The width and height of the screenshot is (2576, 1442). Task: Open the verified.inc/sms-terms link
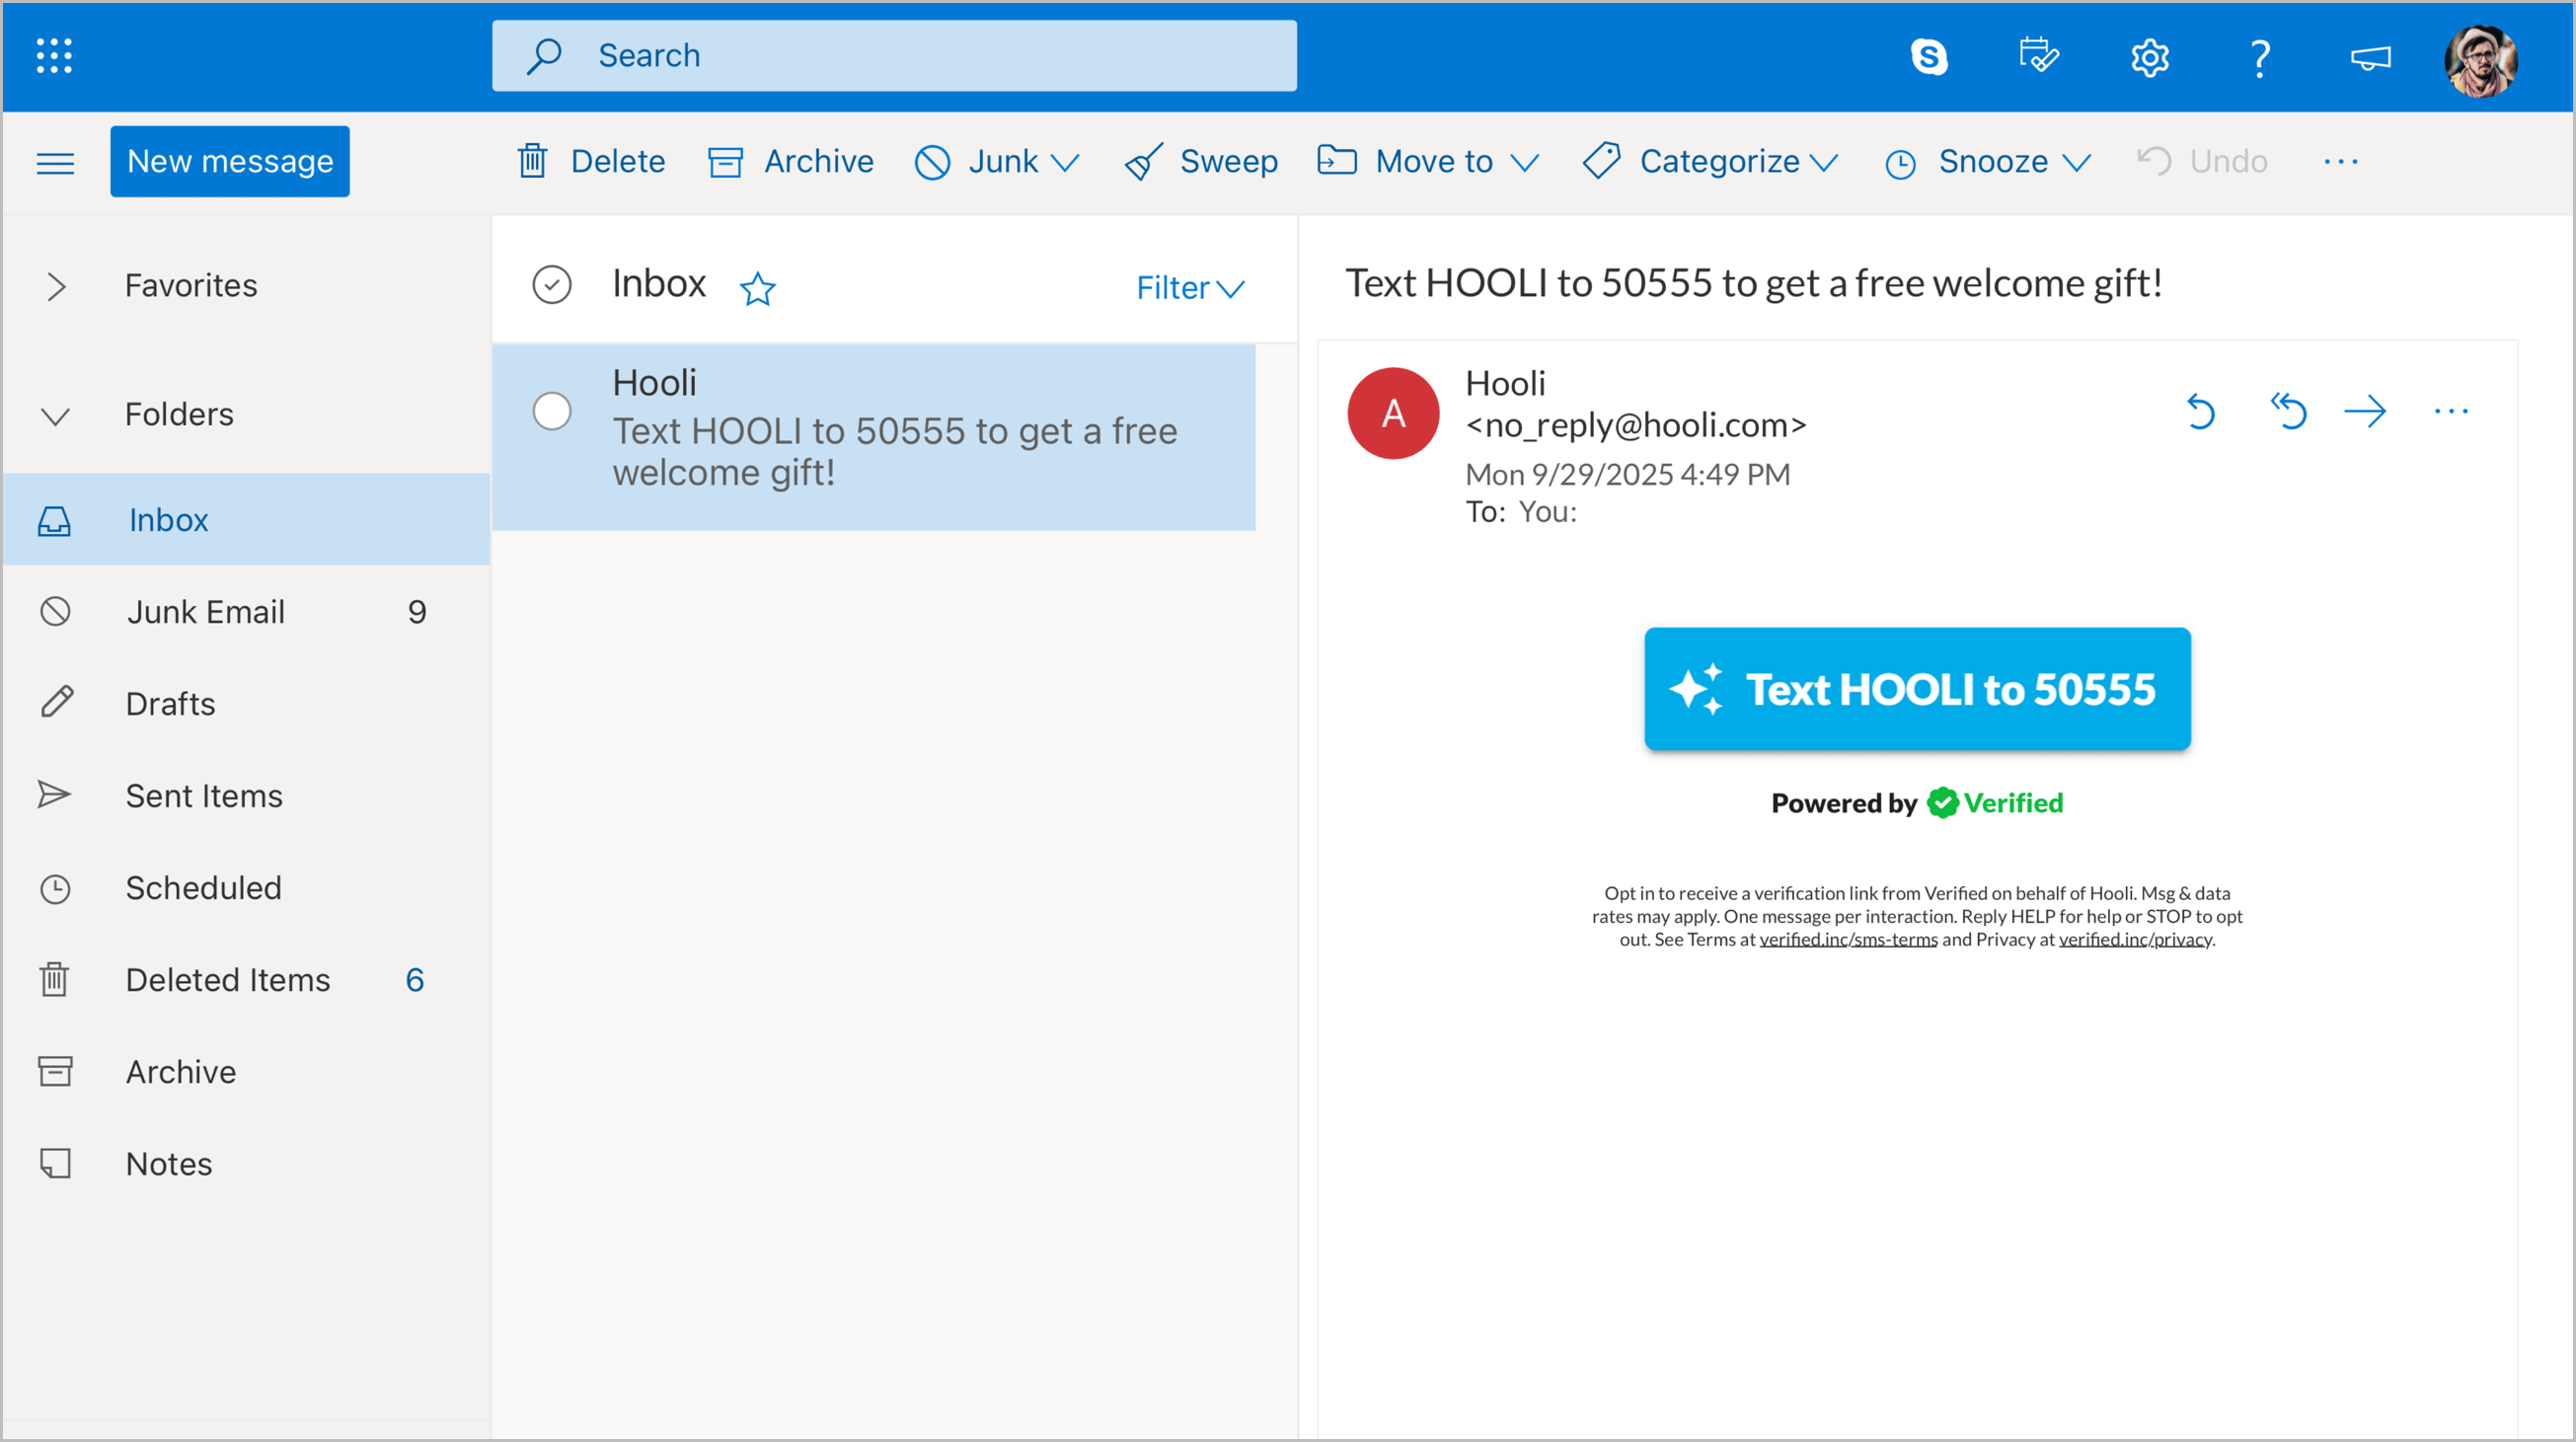1848,940
